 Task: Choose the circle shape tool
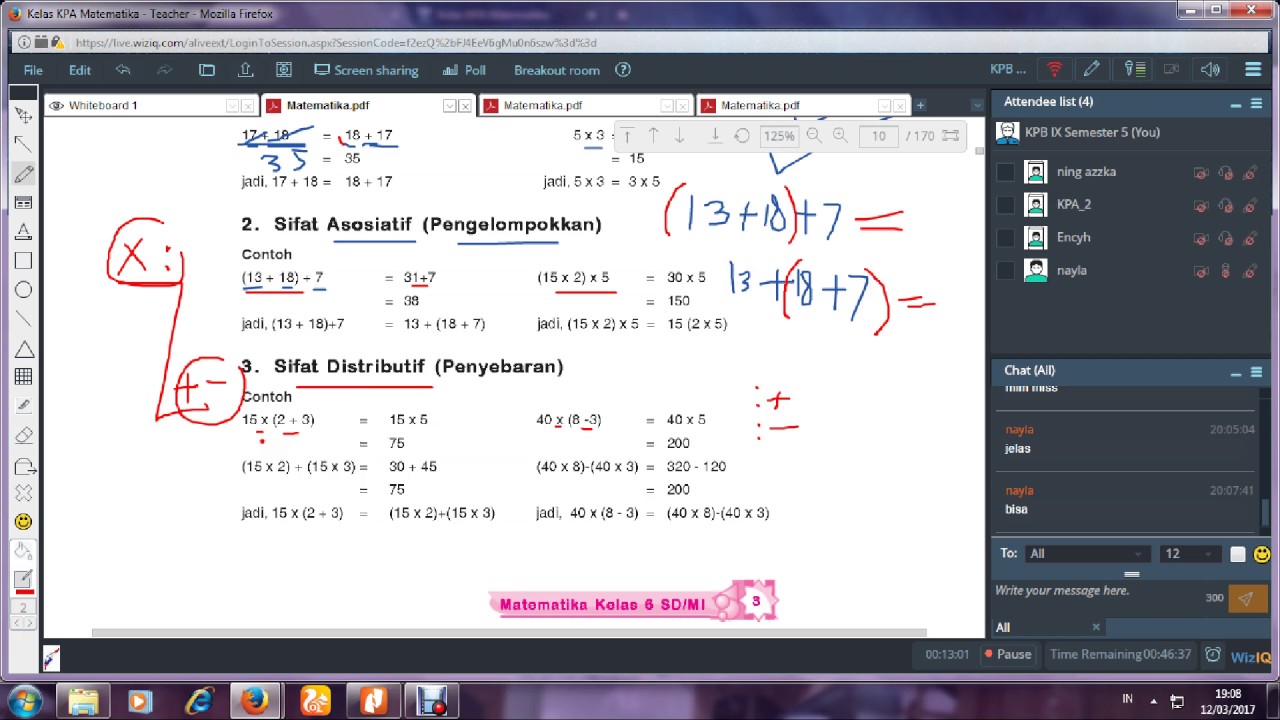tap(23, 289)
